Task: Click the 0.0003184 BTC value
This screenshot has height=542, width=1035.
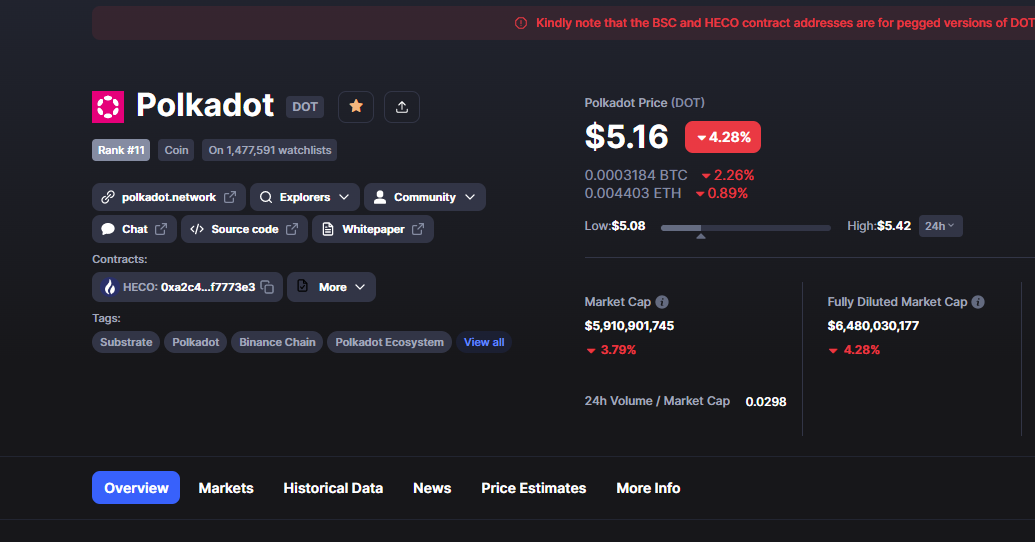Action: pyautogui.click(x=636, y=175)
